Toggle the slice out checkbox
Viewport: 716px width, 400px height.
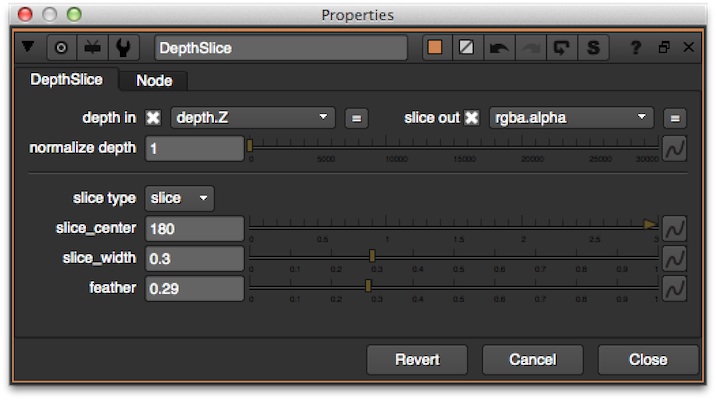472,118
